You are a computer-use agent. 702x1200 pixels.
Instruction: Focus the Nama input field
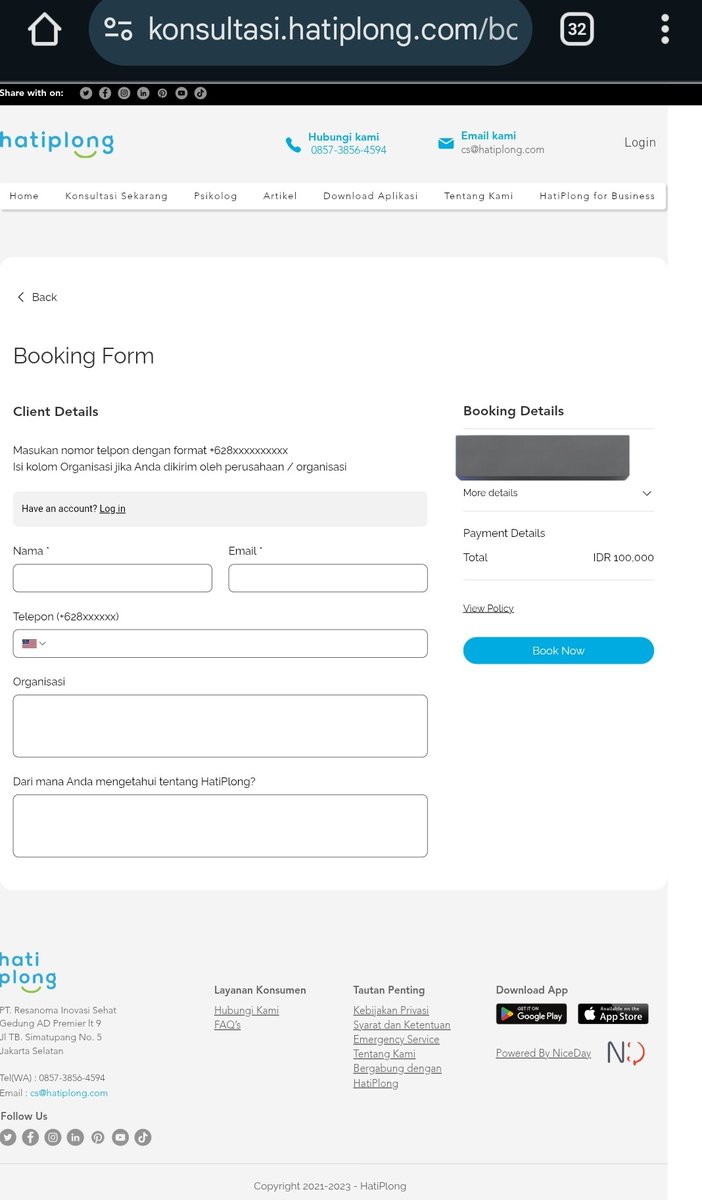coord(112,578)
